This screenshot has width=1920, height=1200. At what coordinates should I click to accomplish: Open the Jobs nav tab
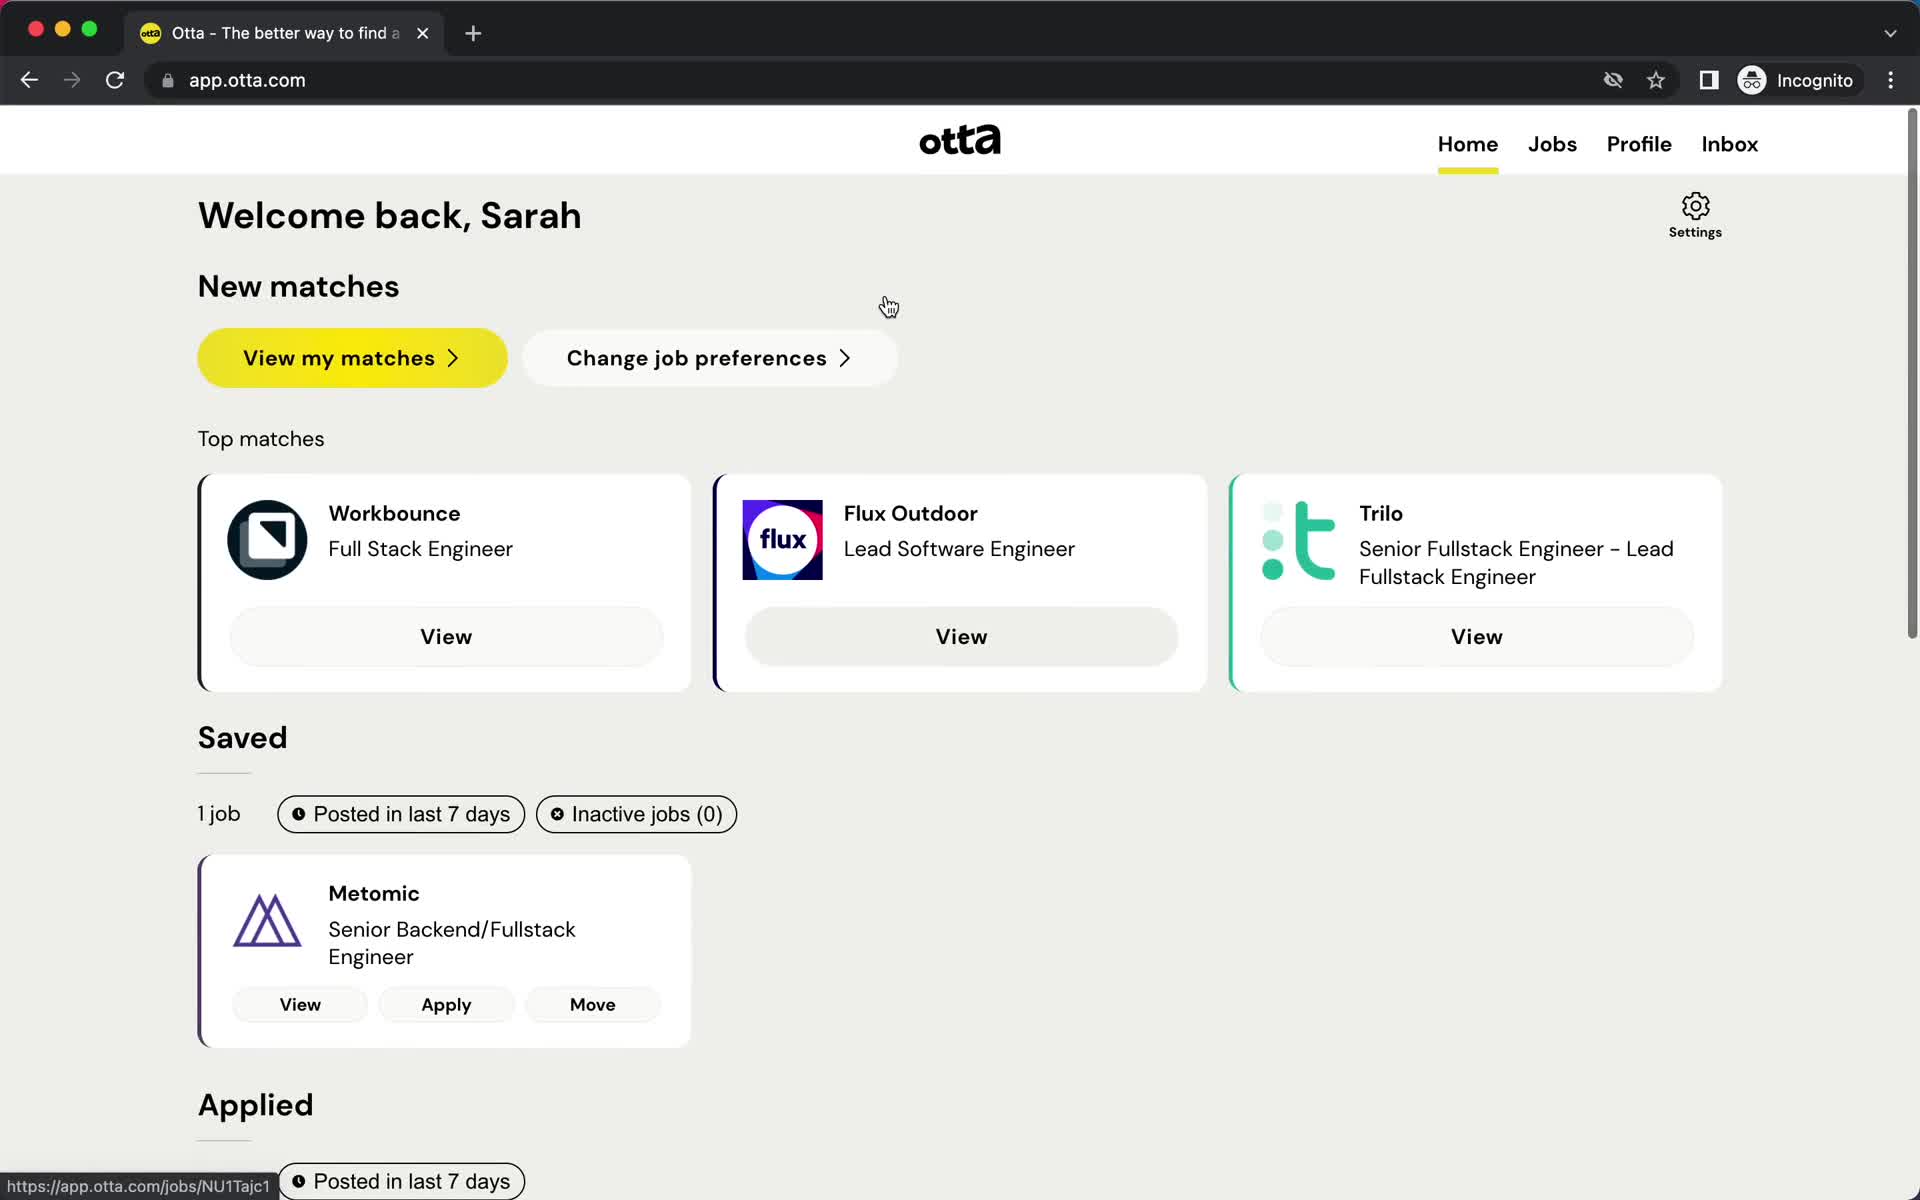(1552, 144)
